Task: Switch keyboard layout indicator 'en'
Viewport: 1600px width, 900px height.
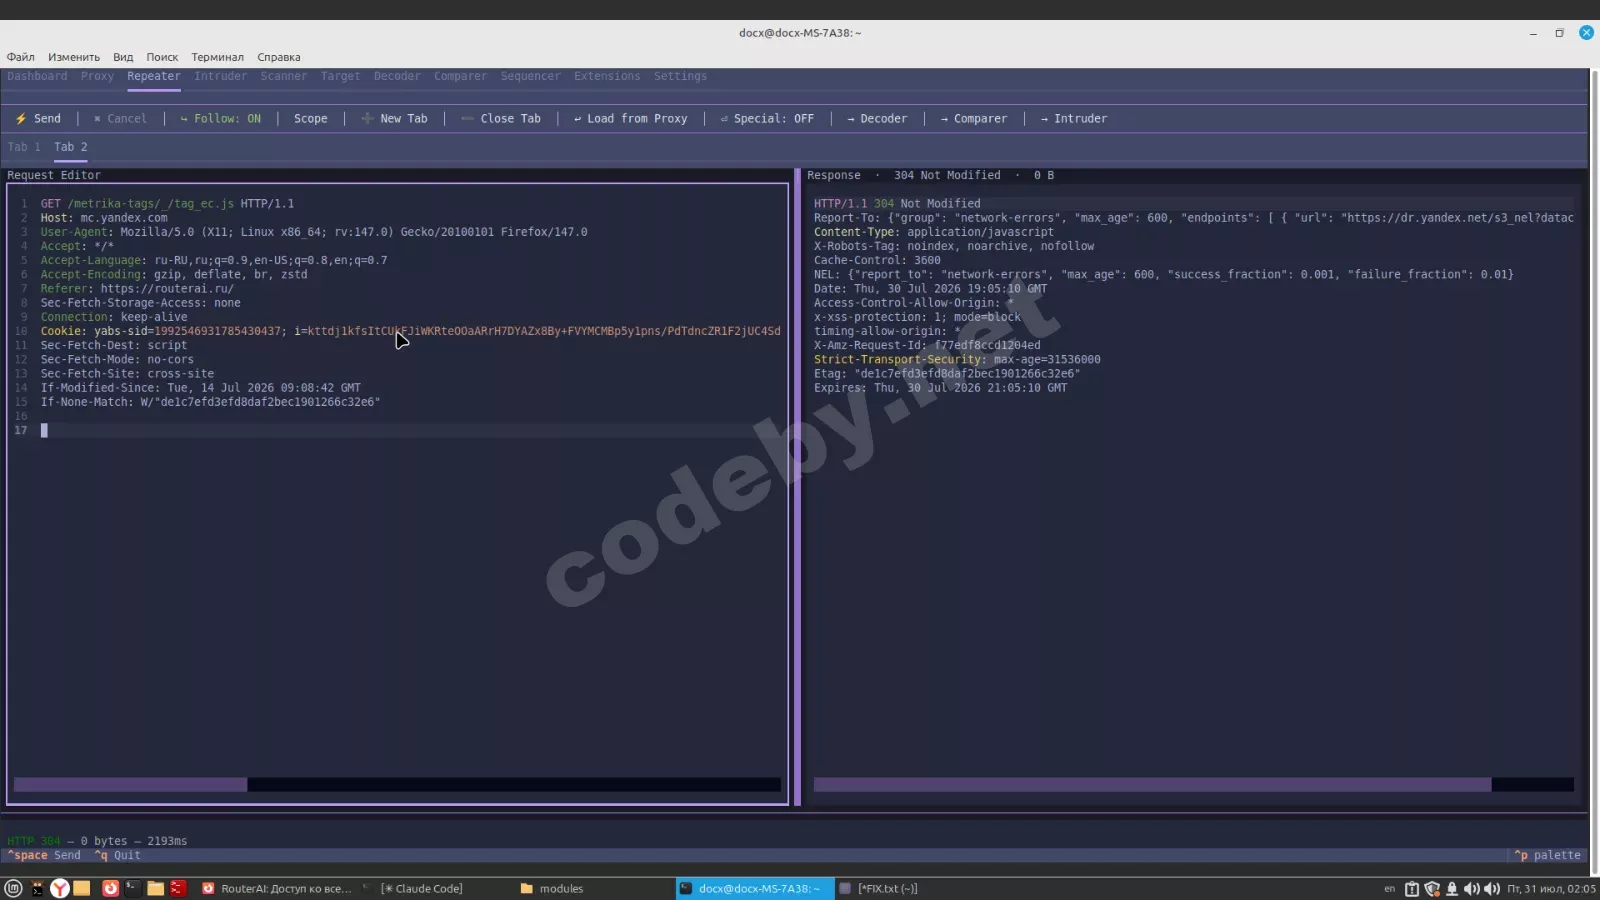Action: [x=1389, y=888]
